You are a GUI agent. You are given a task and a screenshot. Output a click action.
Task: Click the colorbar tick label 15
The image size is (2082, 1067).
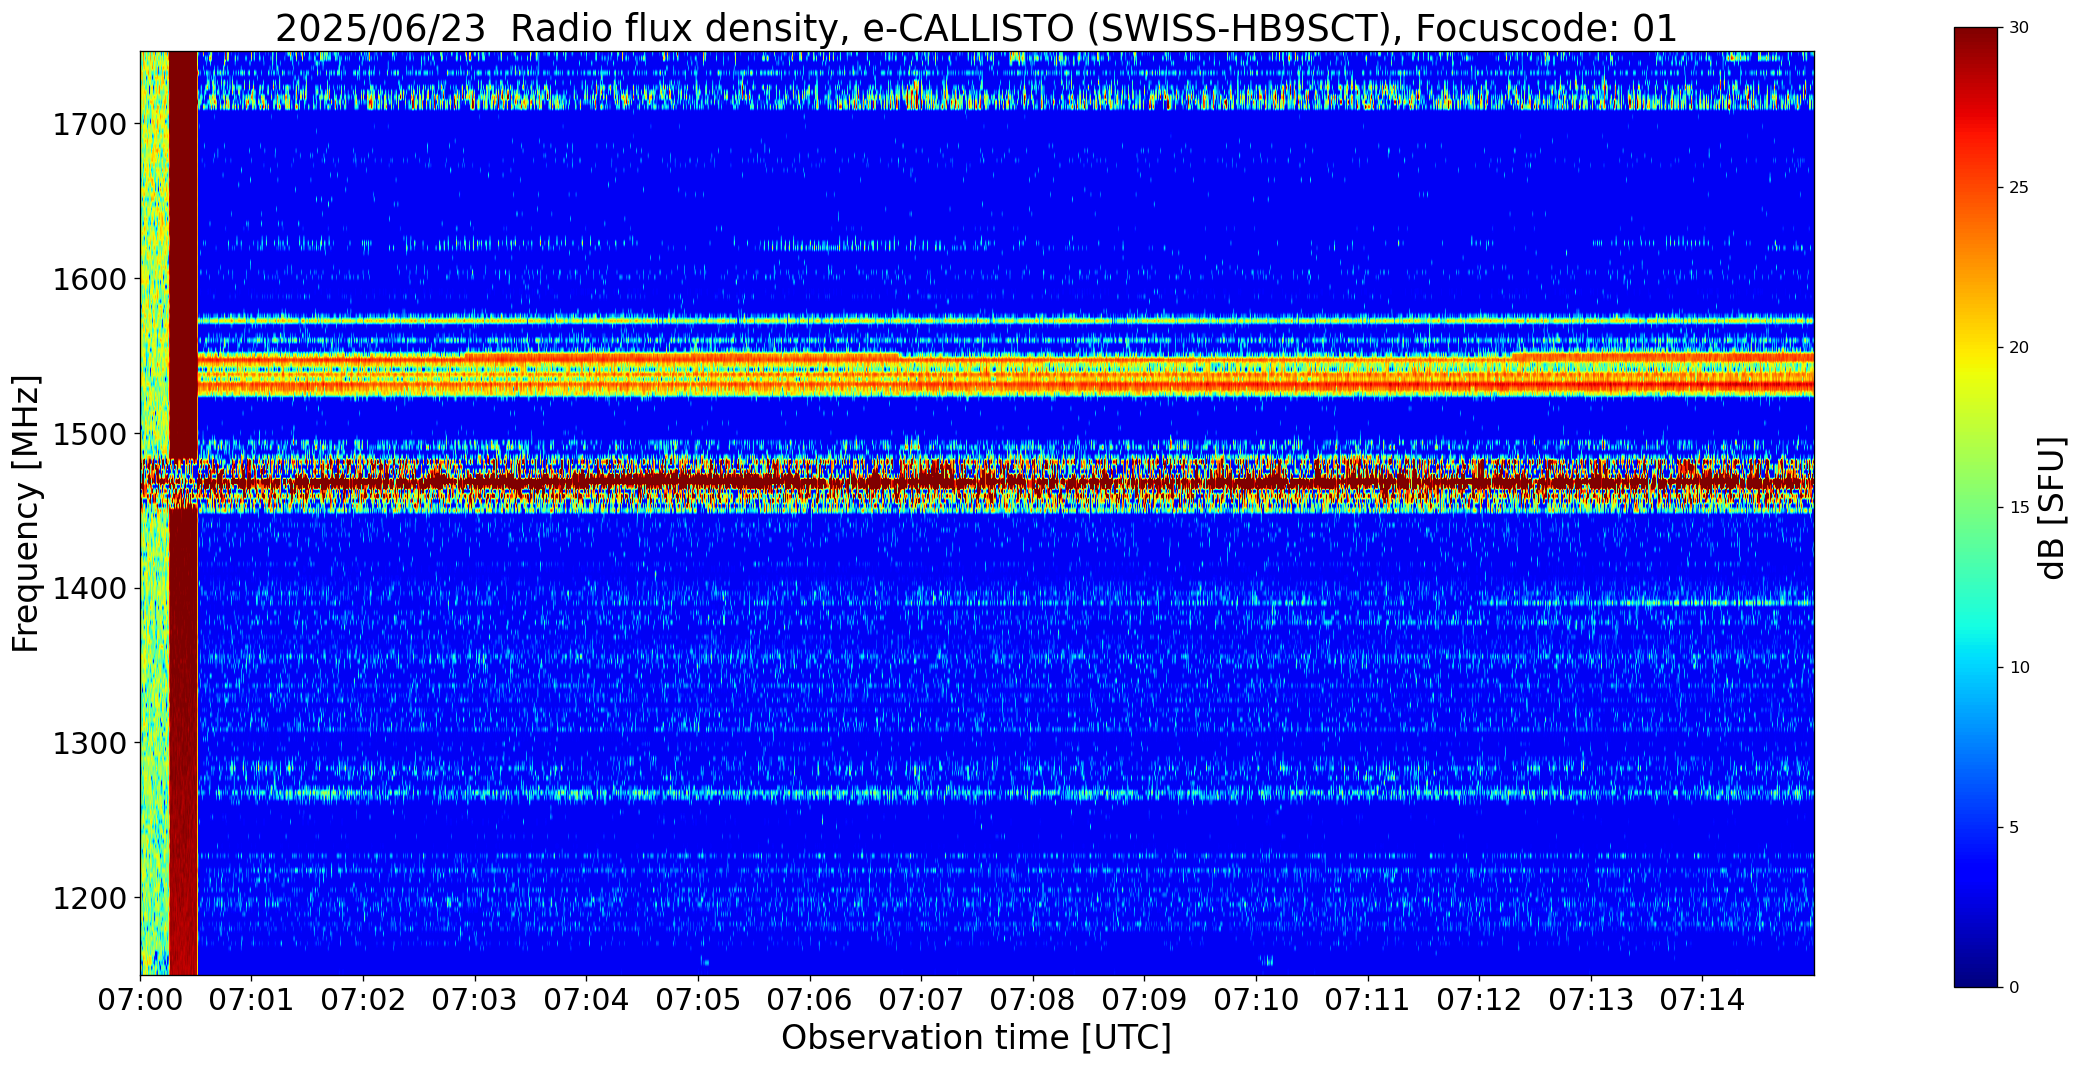click(2019, 508)
